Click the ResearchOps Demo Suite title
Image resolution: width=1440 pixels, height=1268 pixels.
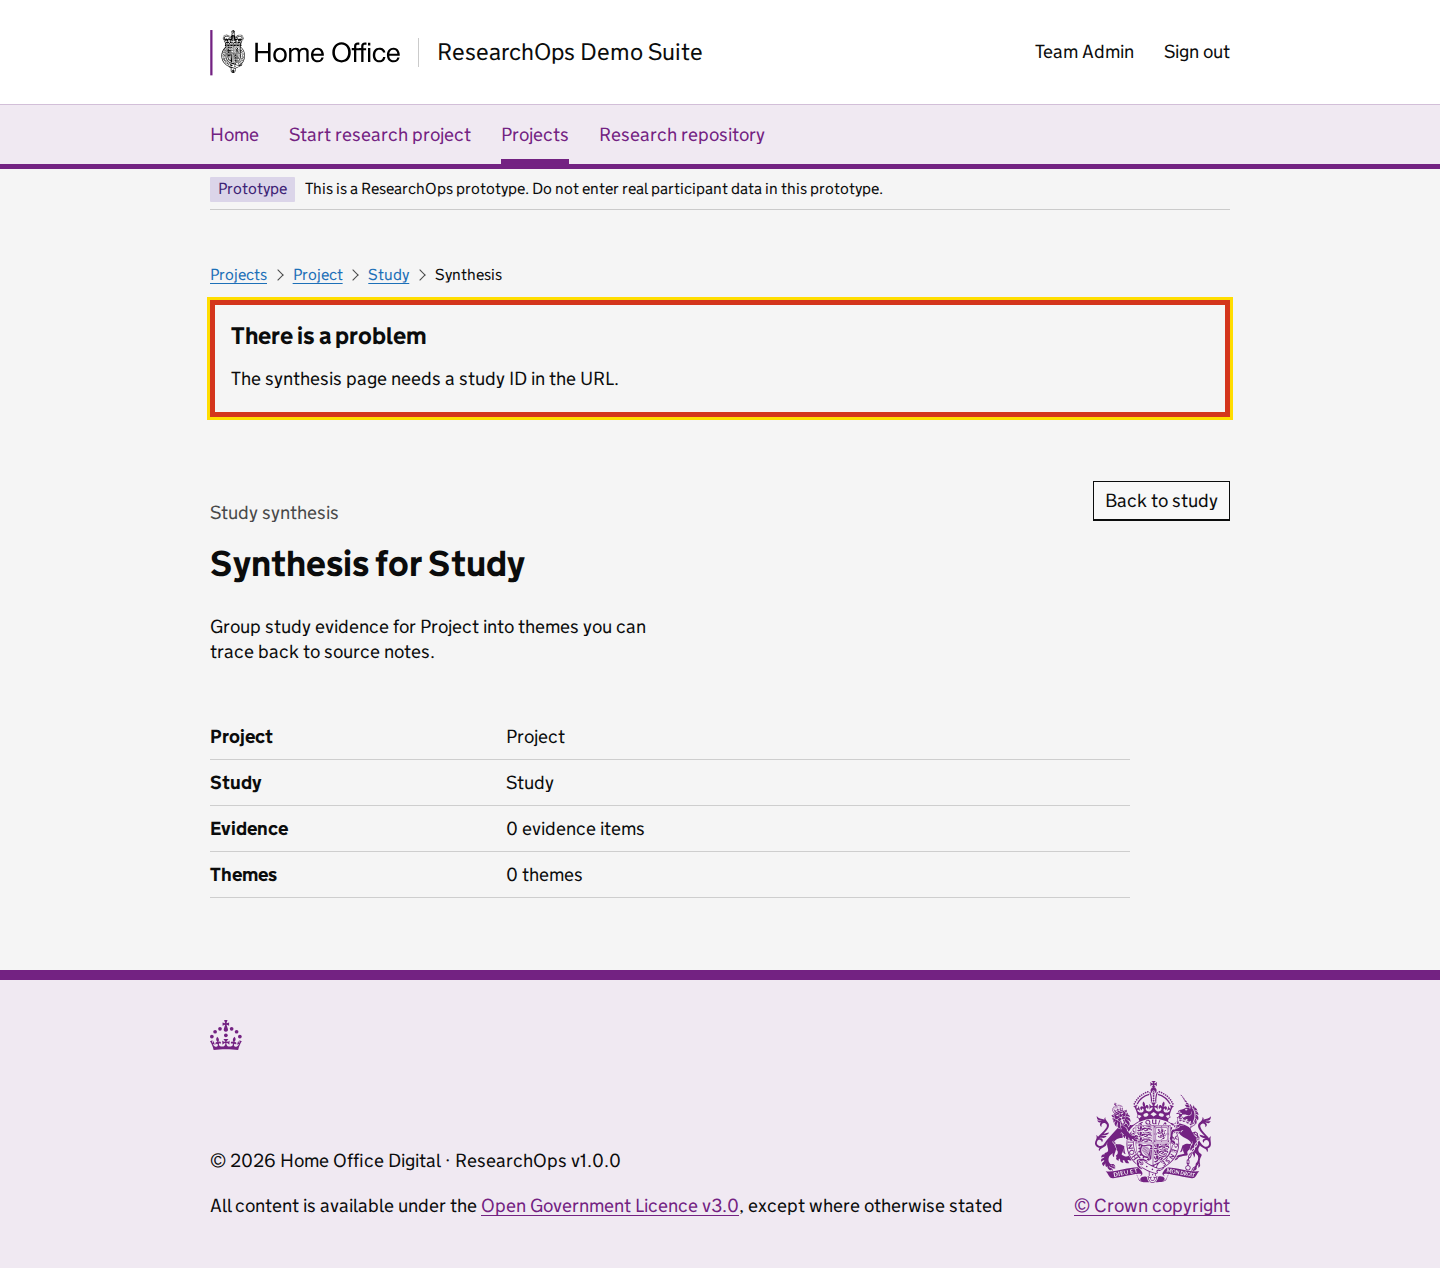point(570,52)
